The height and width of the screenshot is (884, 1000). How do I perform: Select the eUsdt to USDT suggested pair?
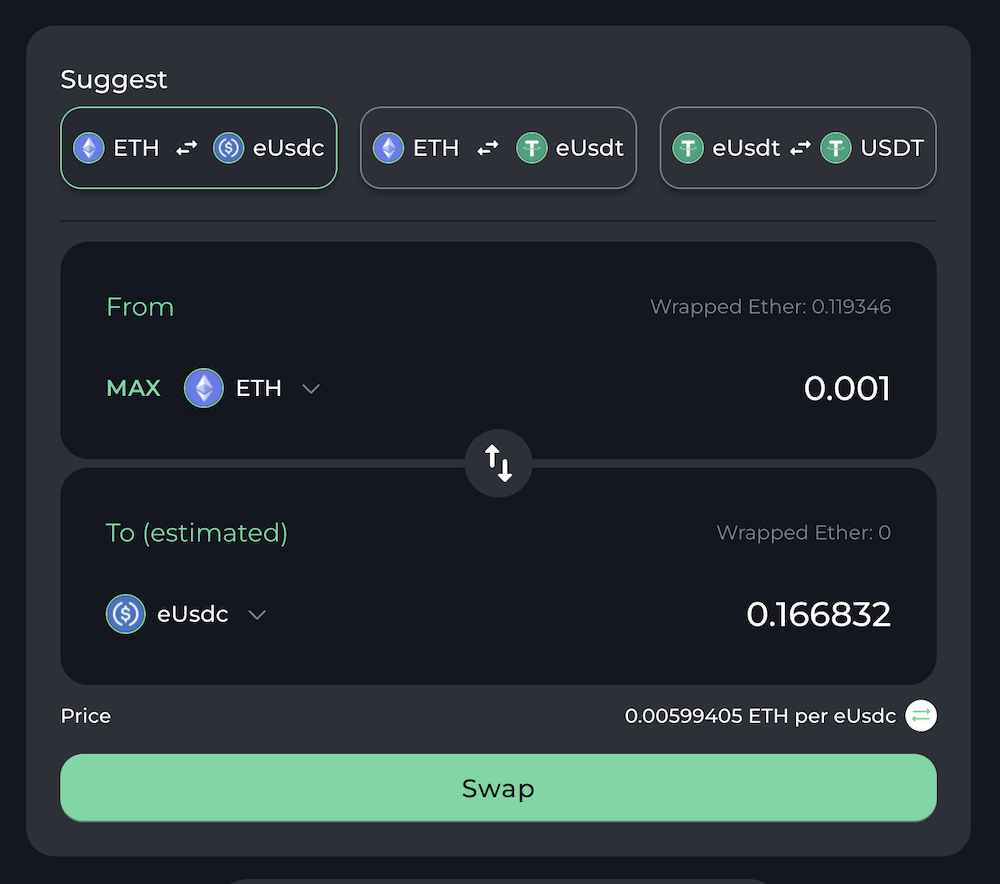click(797, 147)
